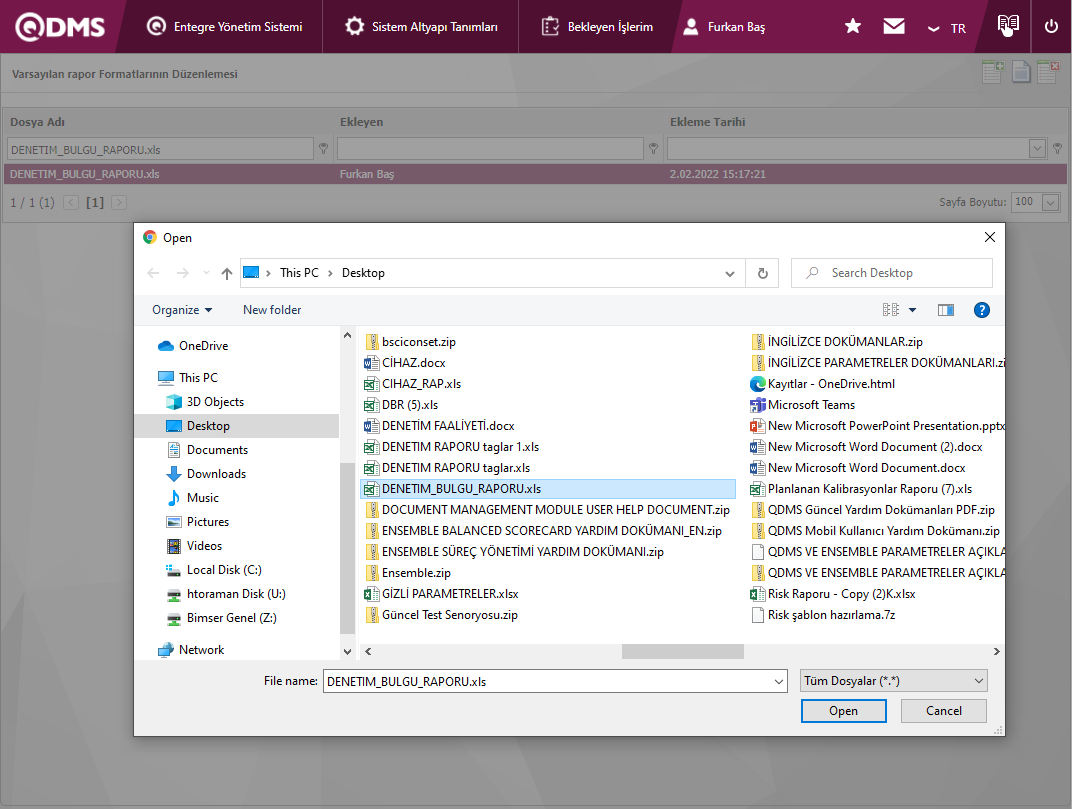This screenshot has height=809, width=1072.
Task: Open file type filter Tüm Dosyalar dropdown
Action: point(894,681)
